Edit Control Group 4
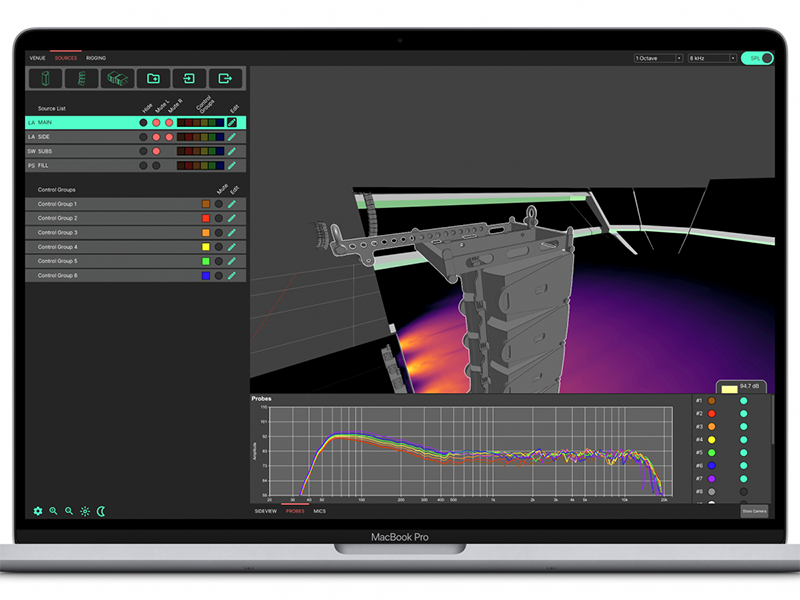 232,247
